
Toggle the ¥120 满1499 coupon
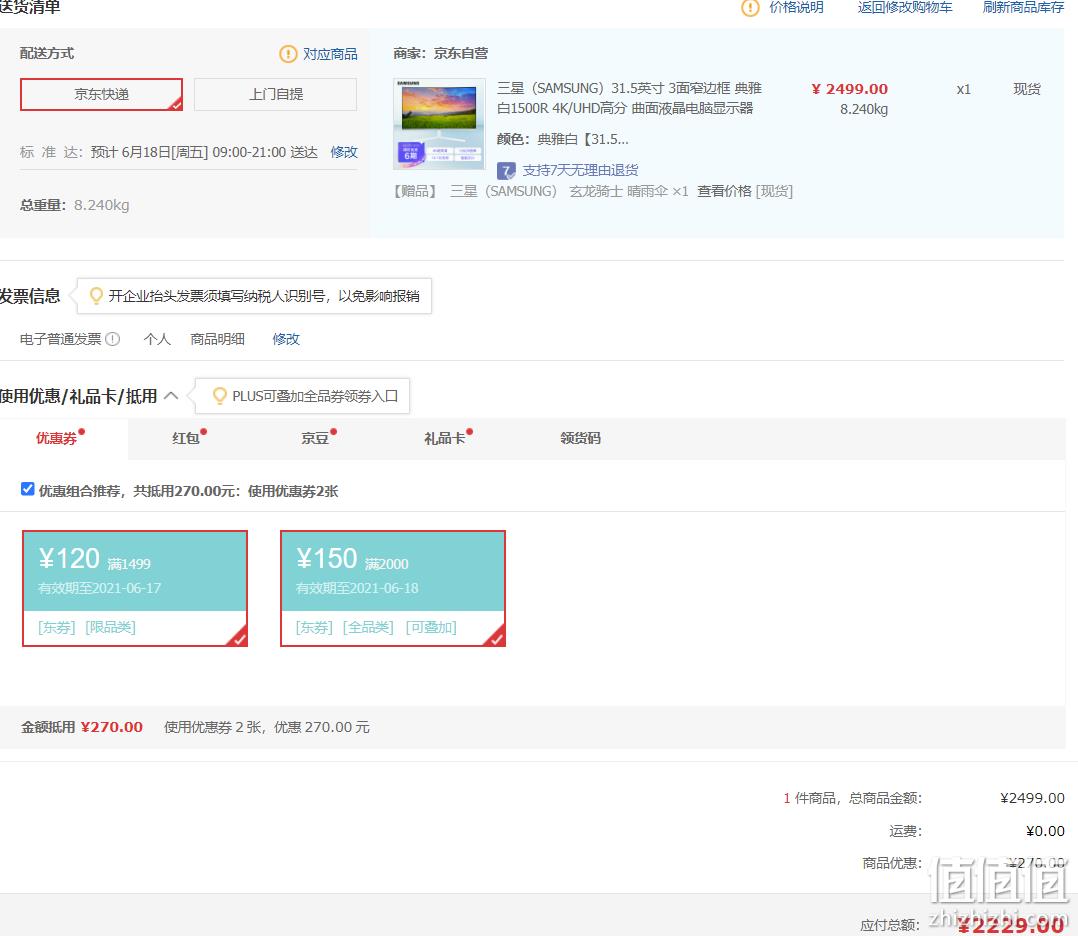pyautogui.click(x=135, y=588)
